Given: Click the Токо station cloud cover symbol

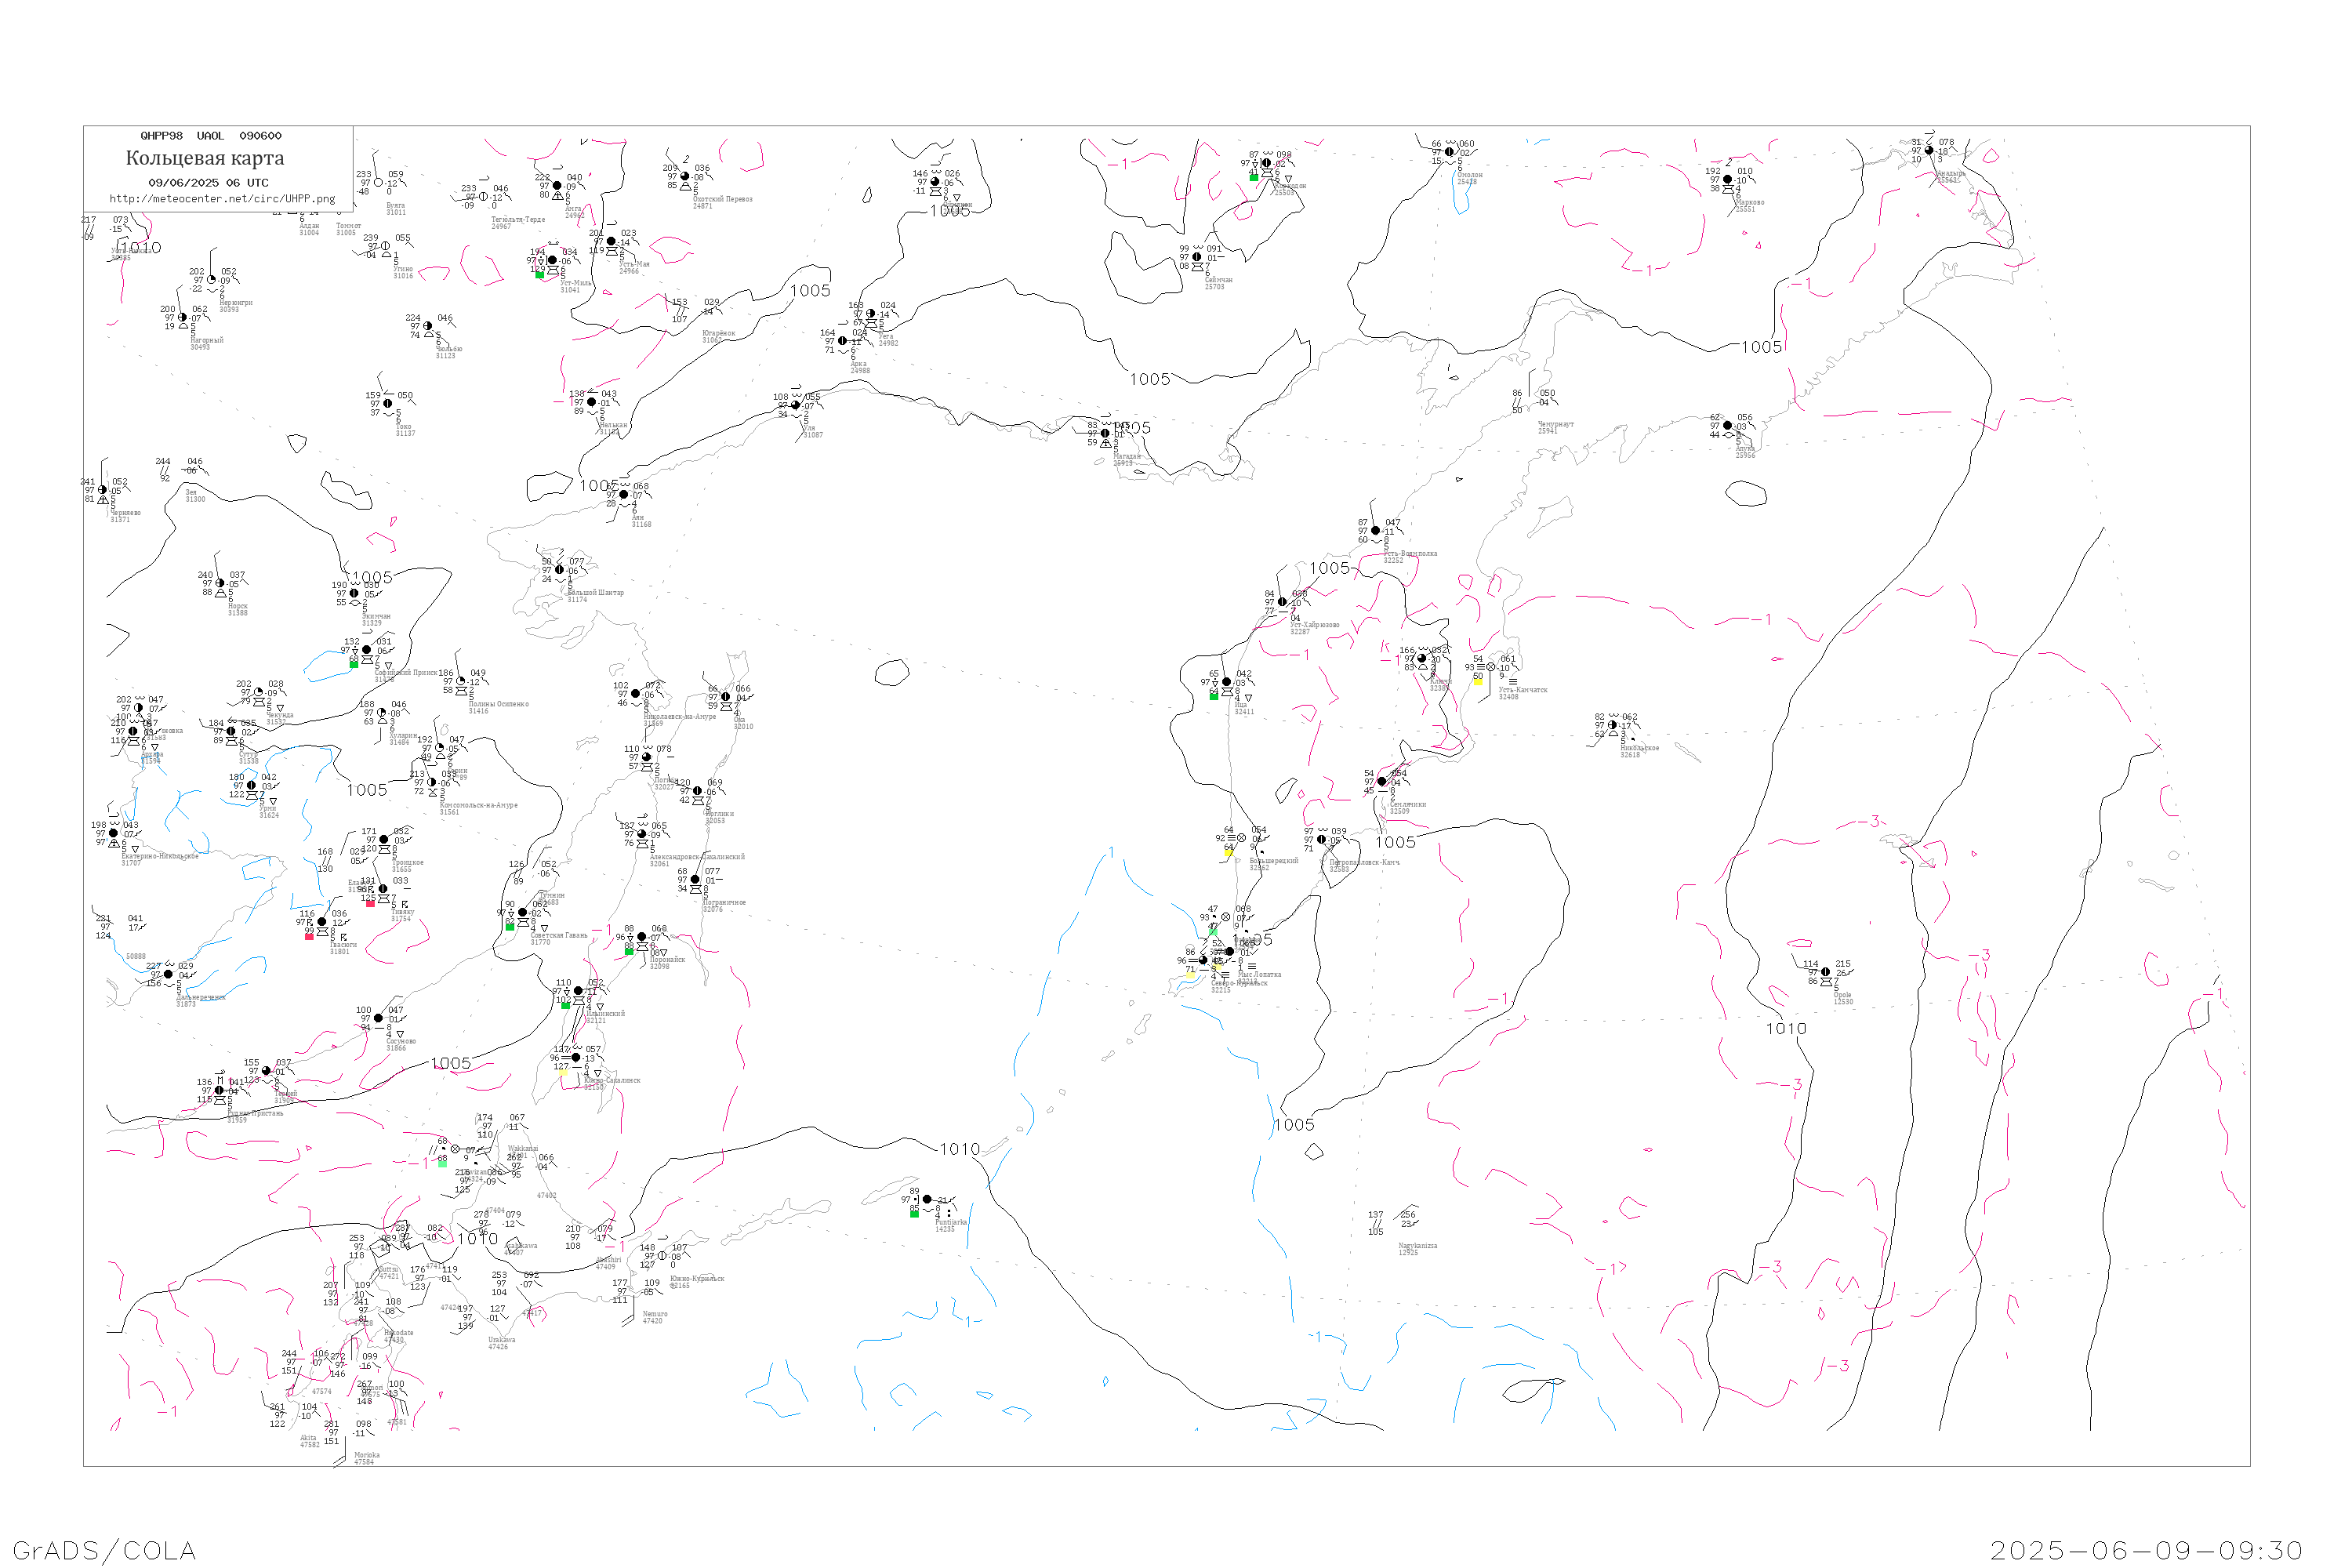Looking at the screenshot, I should (387, 404).
